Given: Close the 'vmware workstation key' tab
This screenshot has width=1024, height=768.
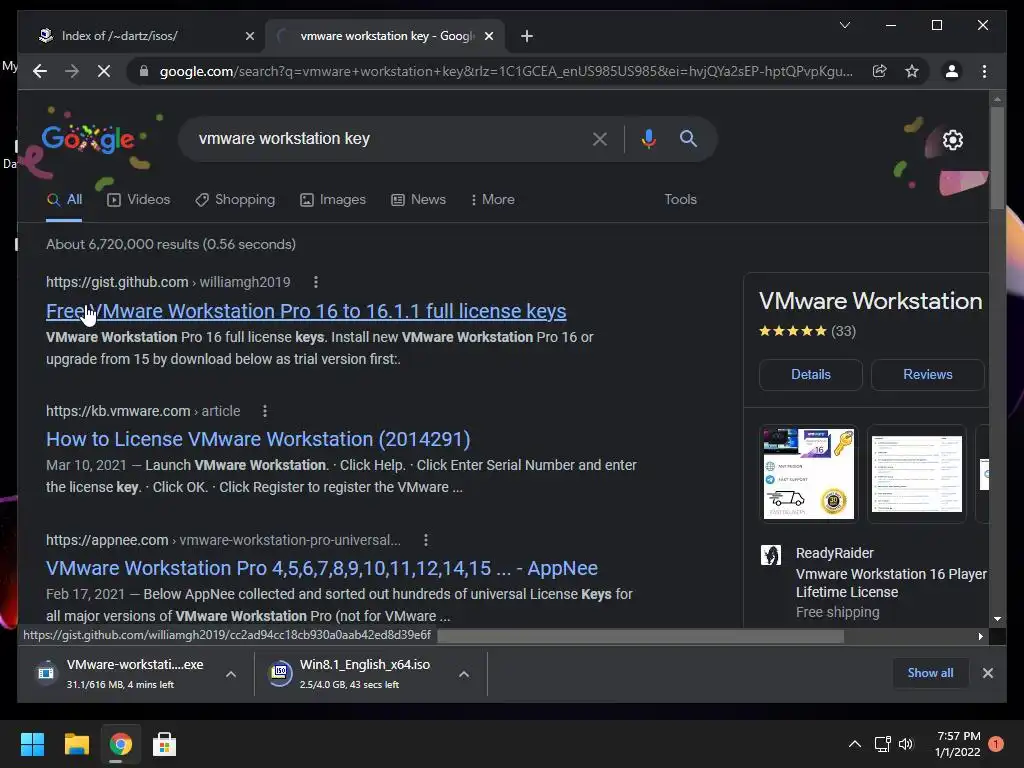Looking at the screenshot, I should pyautogui.click(x=488, y=36).
